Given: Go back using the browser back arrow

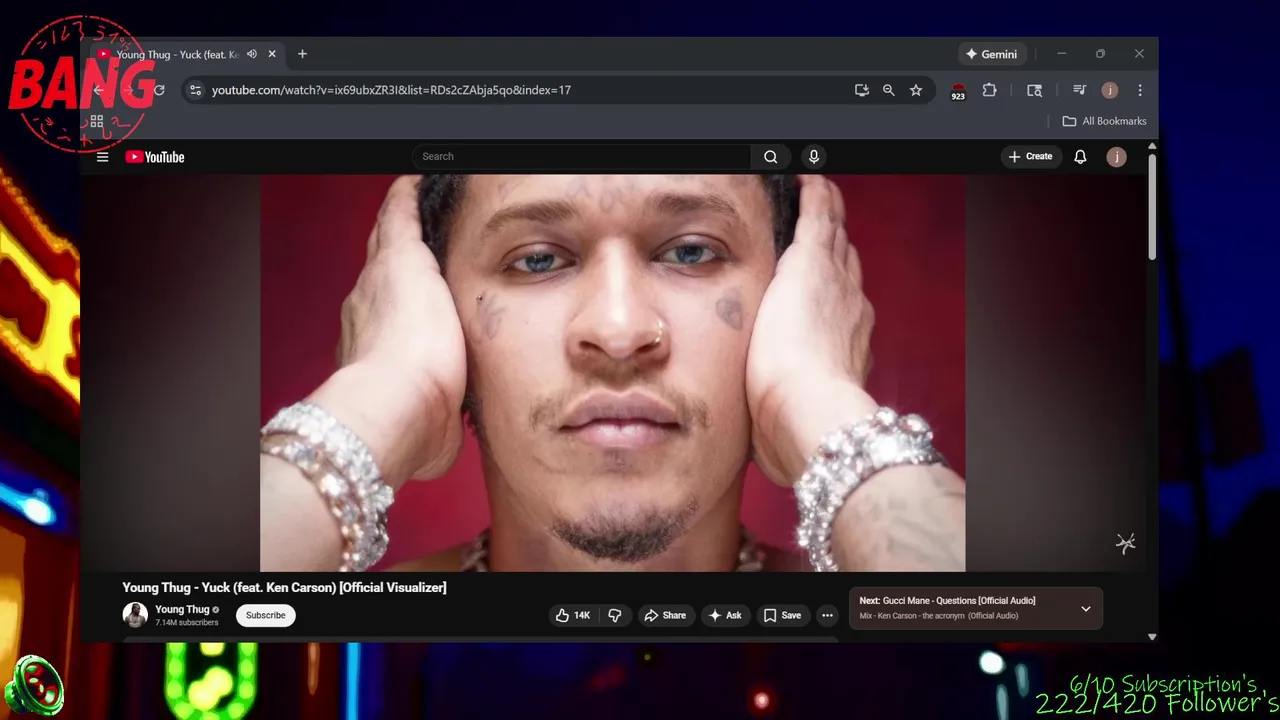Looking at the screenshot, I should (x=98, y=90).
